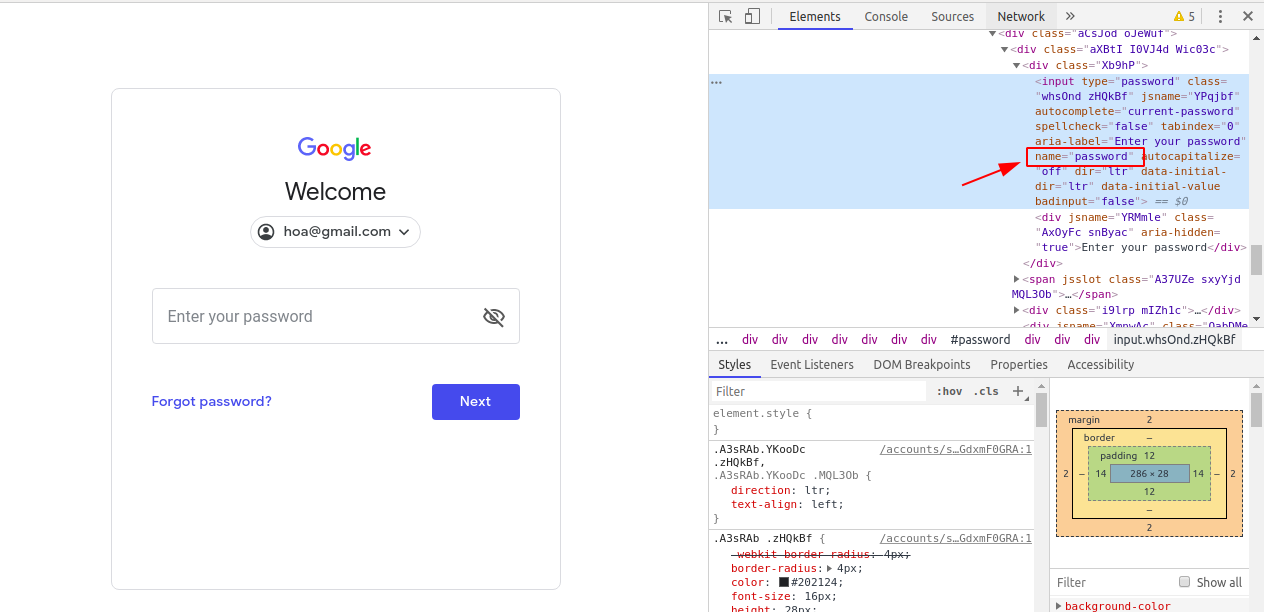The height and width of the screenshot is (612, 1264).
Task: Switch to the Elements tab
Action: (815, 16)
